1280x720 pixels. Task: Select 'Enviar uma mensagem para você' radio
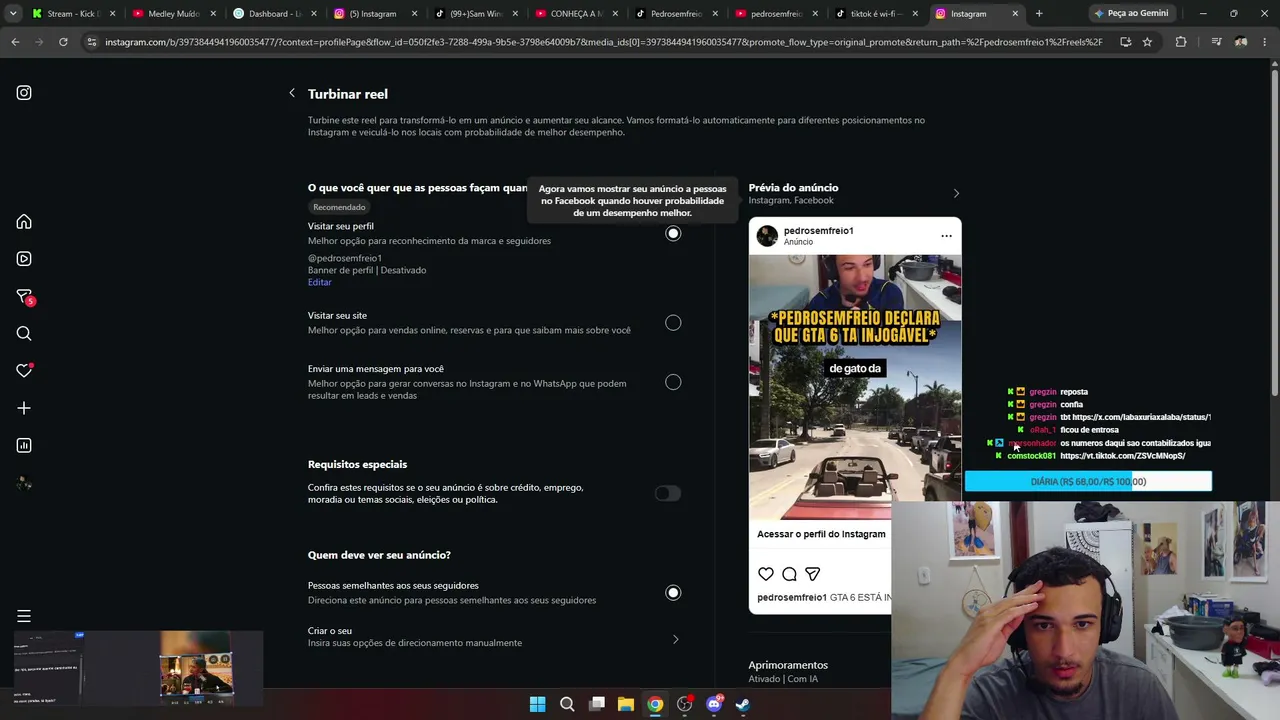pos(673,382)
